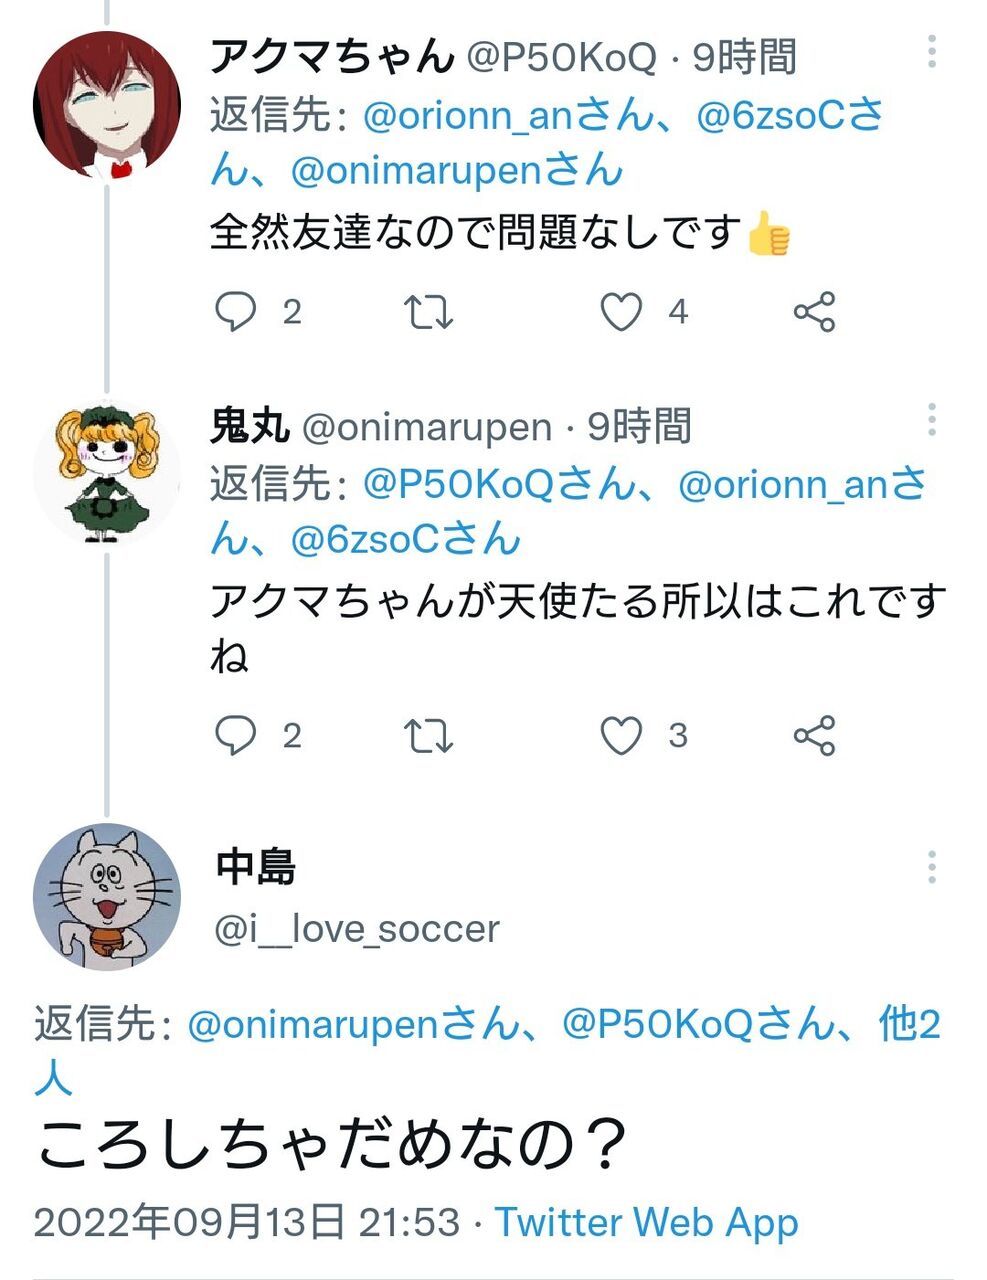Retweet アクマちゃん's tweet
This screenshot has width=987, height=1280.
pos(428,312)
